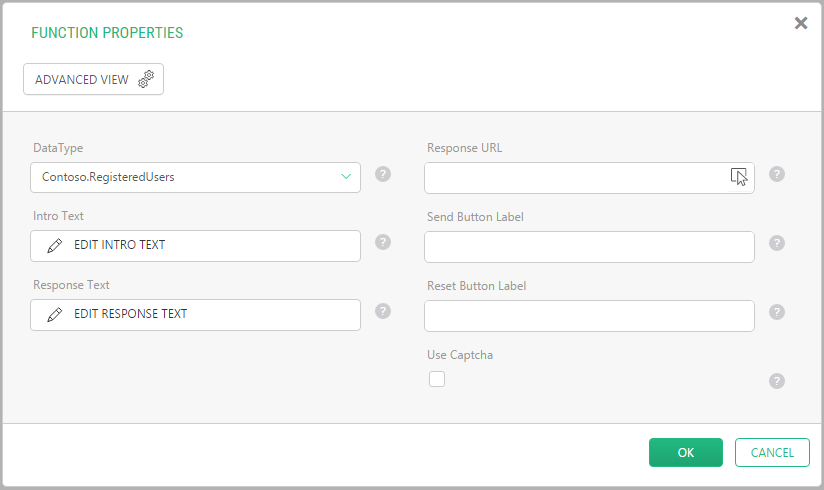824x490 pixels.
Task: Confirm with the OK button
Action: coord(686,452)
